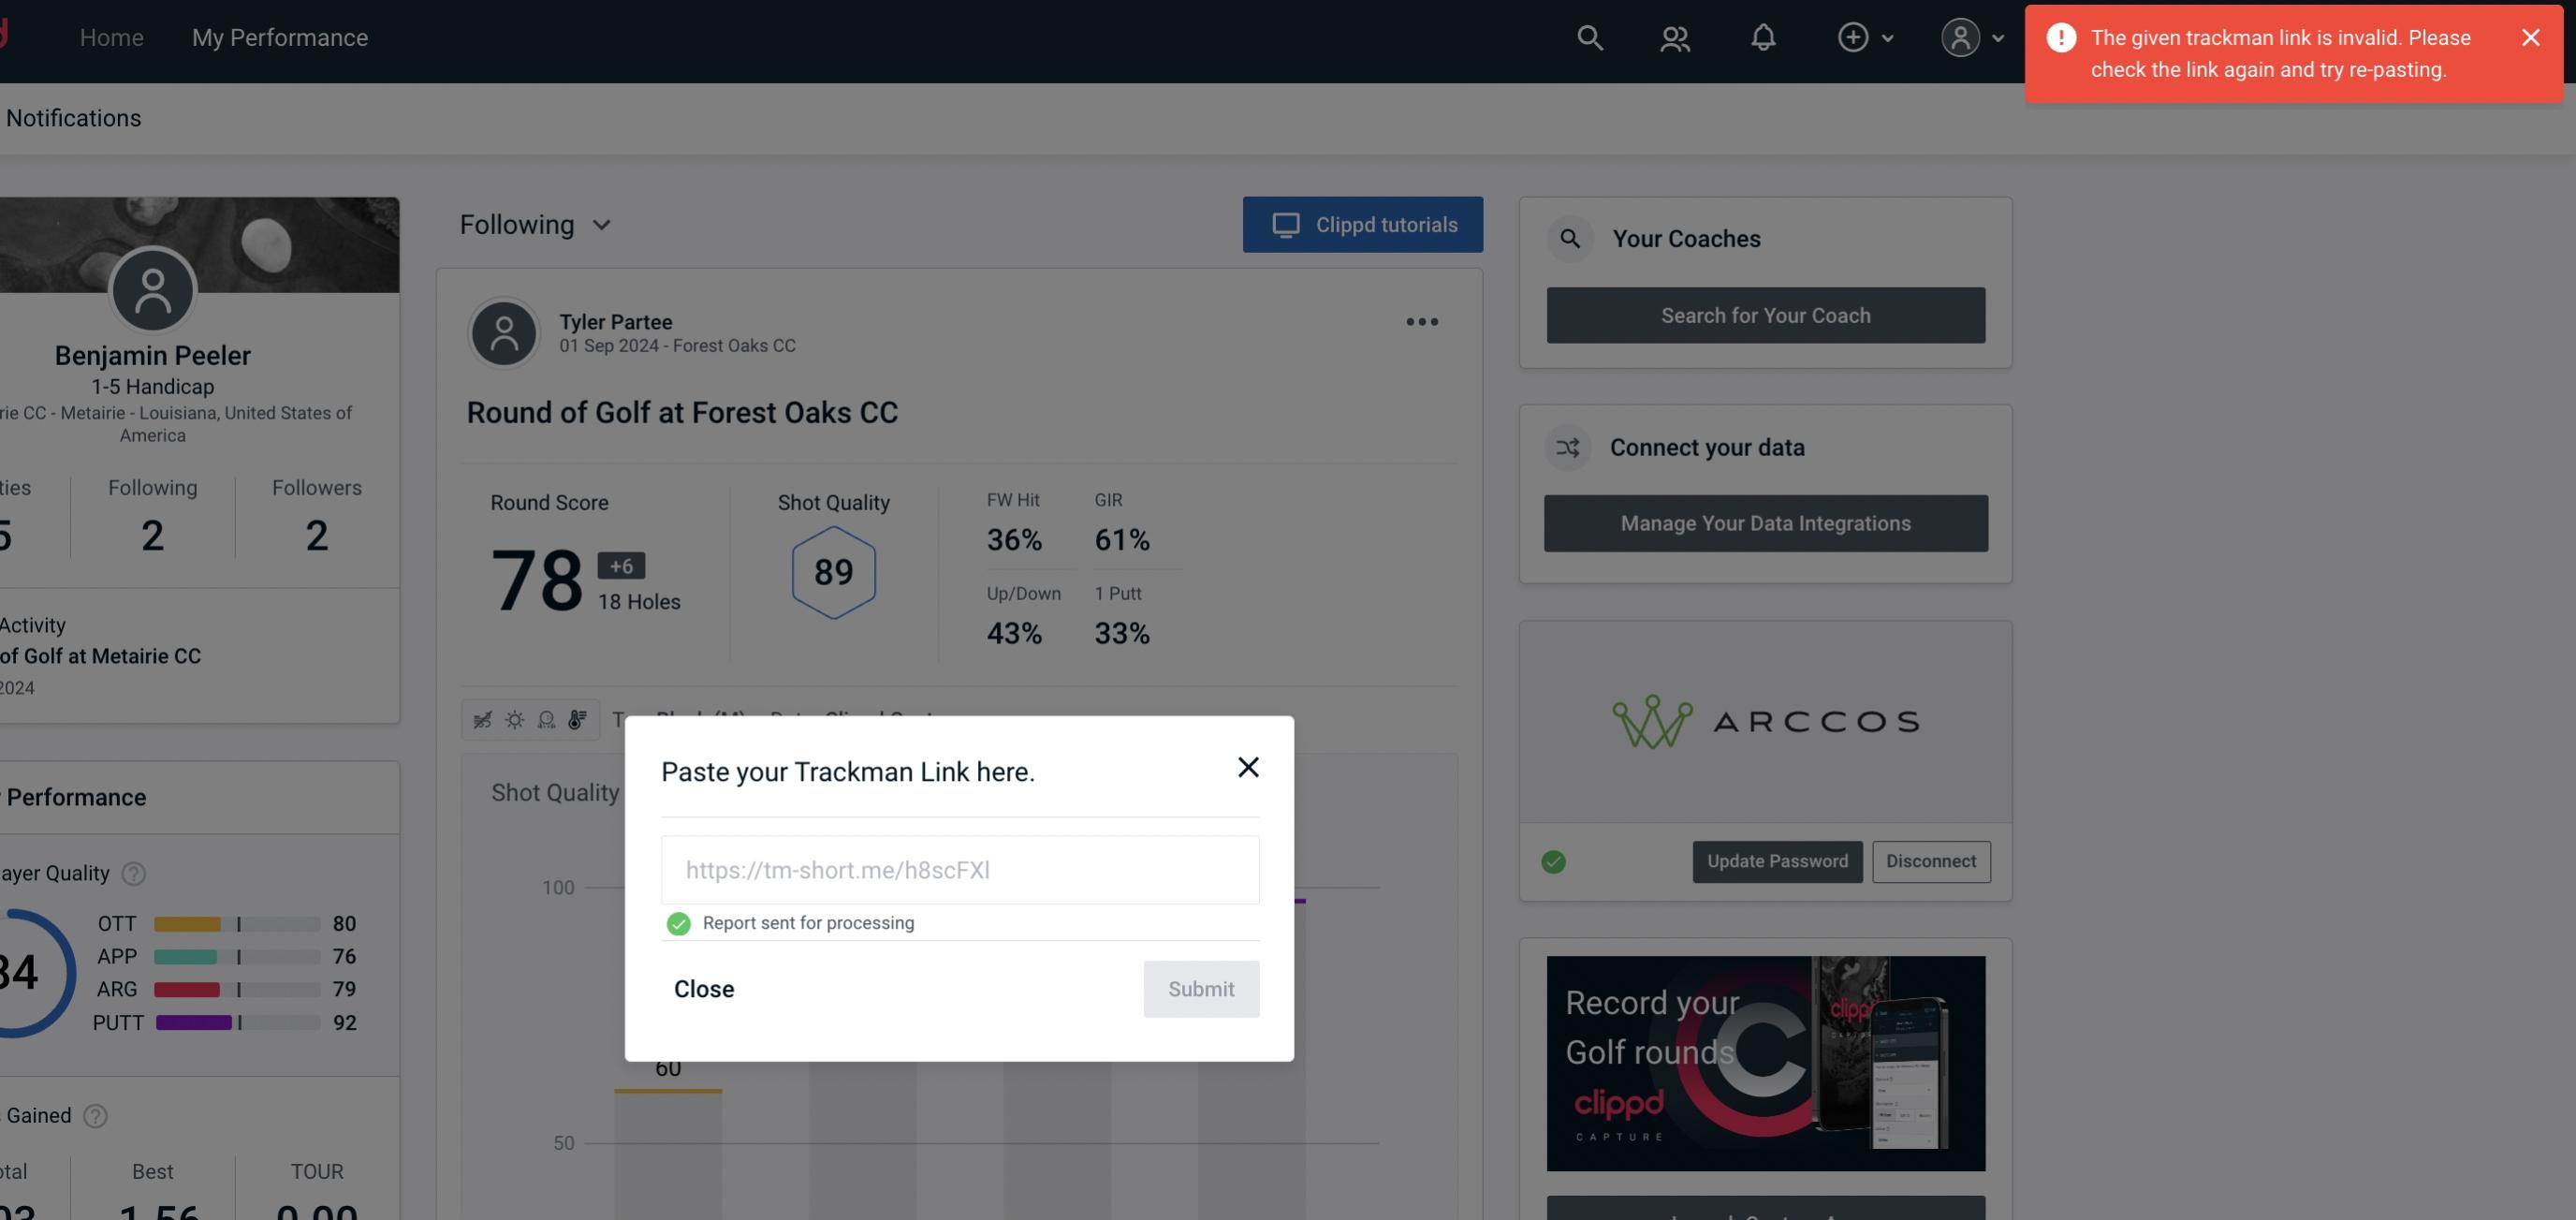This screenshot has height=1220, width=2576.
Task: Click the search icon in top navigation
Action: [1588, 37]
